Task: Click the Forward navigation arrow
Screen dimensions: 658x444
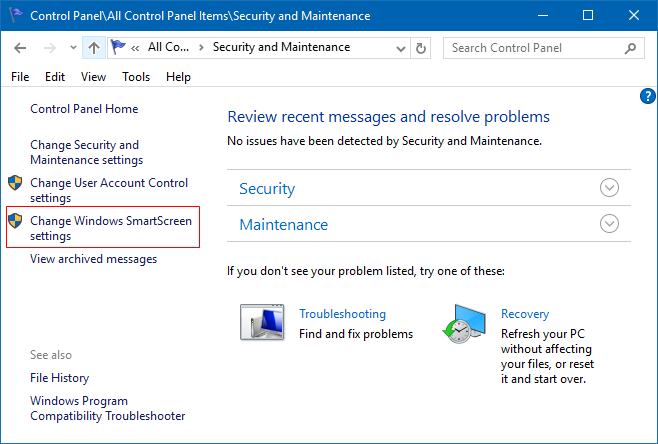Action: point(50,48)
